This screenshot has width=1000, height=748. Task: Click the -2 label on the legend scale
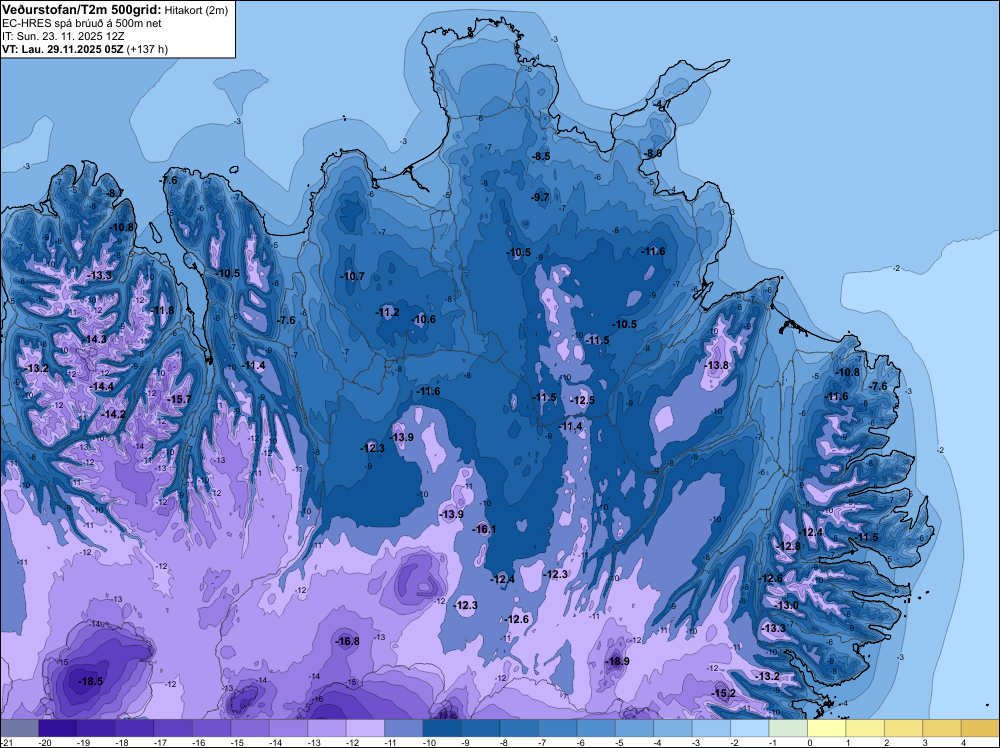tap(736, 743)
